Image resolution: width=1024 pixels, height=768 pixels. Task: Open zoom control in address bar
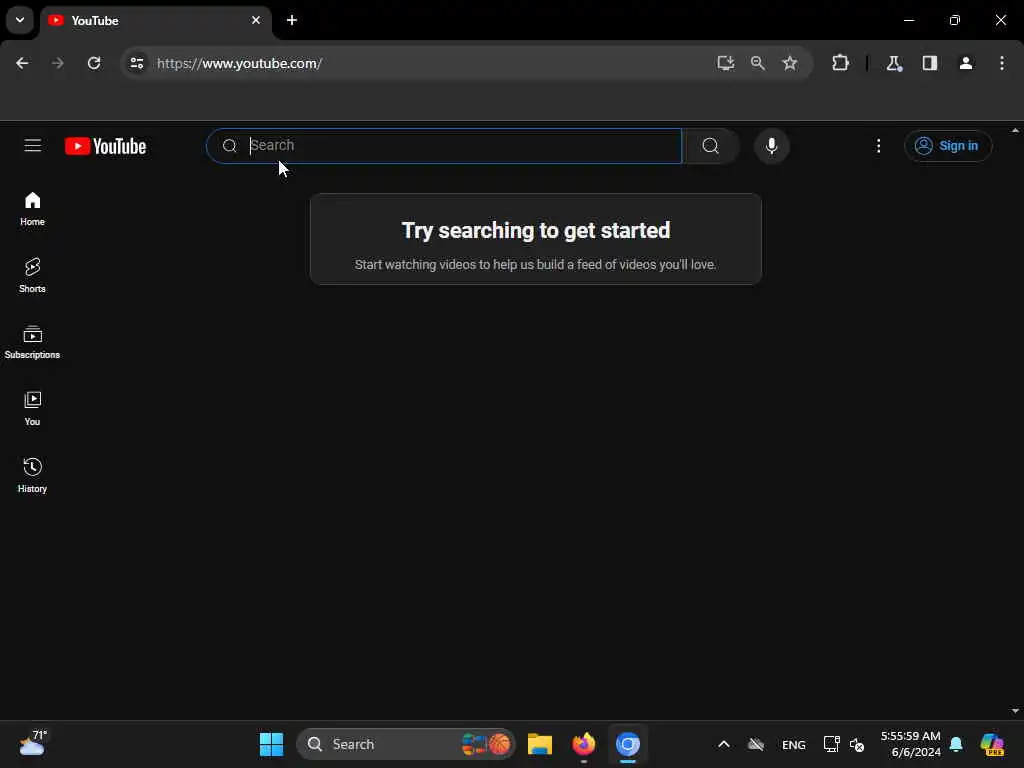pyautogui.click(x=758, y=63)
